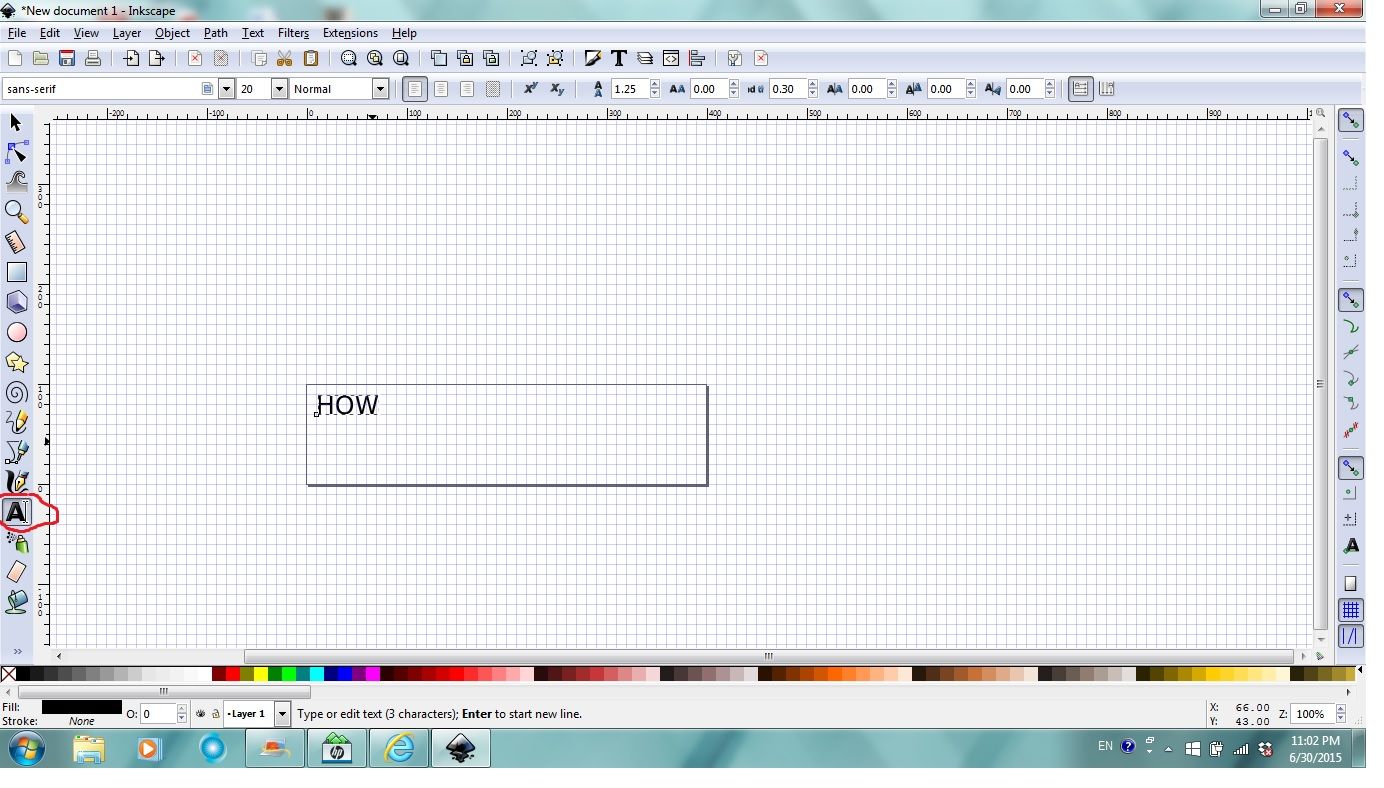Screen dimensions: 1384x788
Task: Select the Star tool
Action: pyautogui.click(x=16, y=361)
